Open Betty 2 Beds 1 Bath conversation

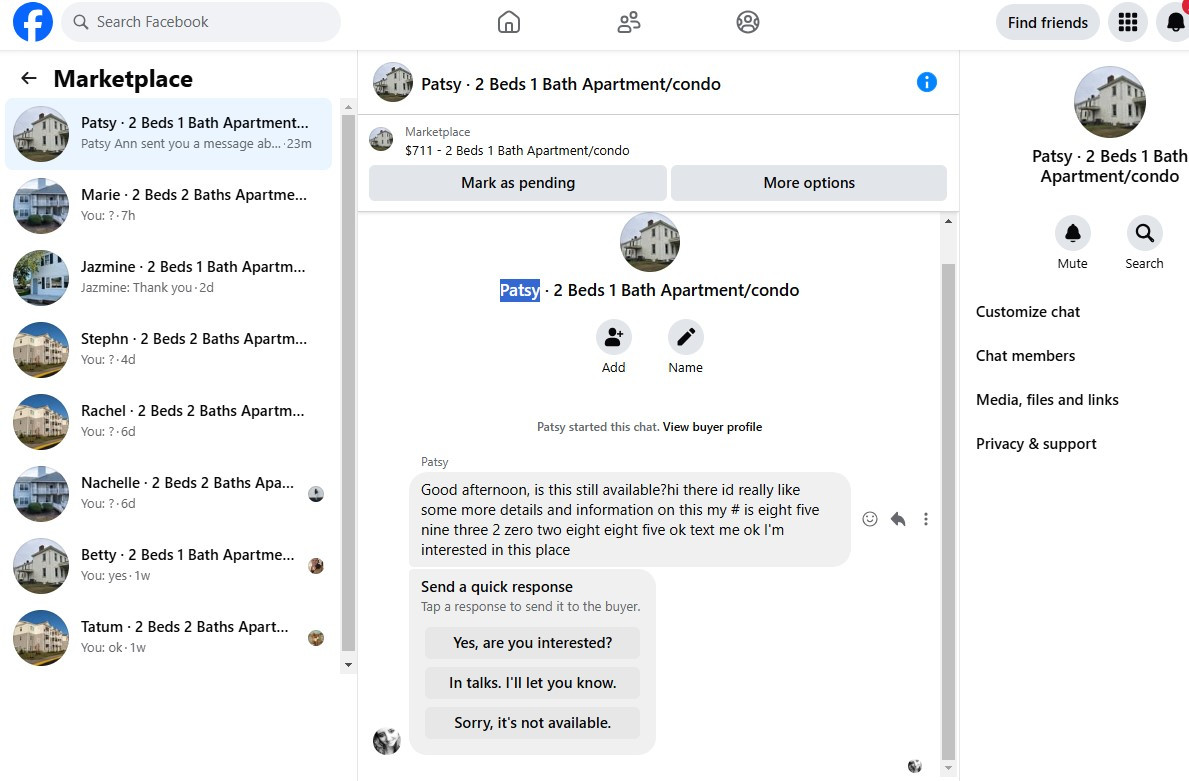[x=168, y=566]
